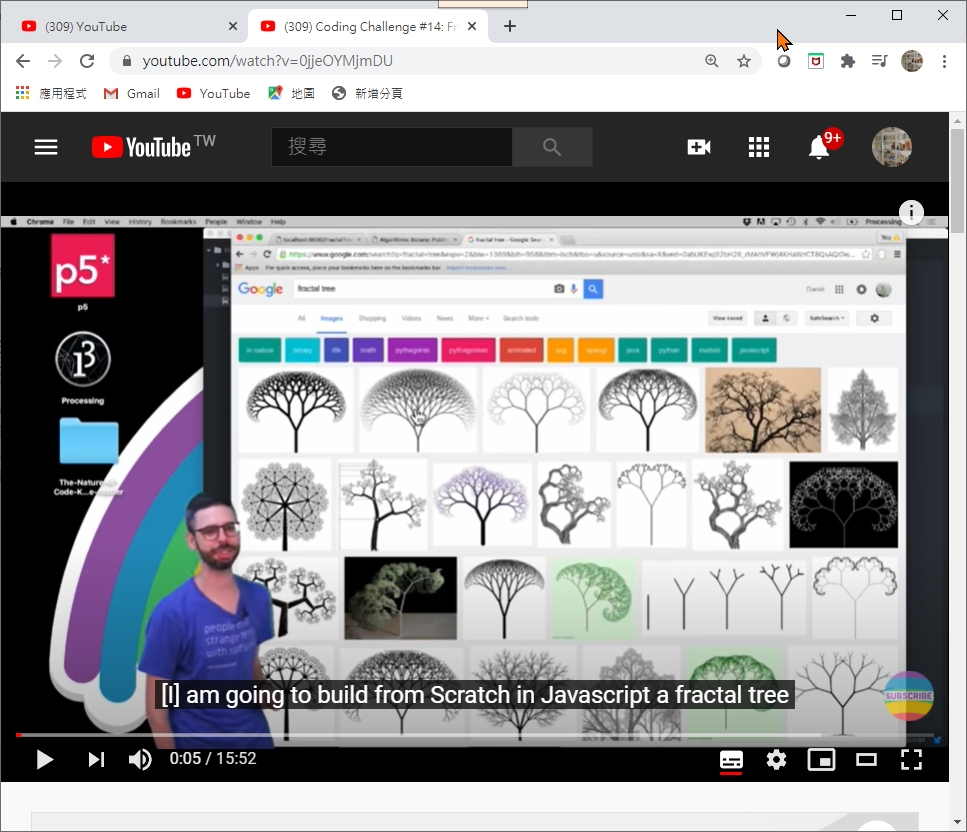Click the zoom magnifier in address bar

712,61
